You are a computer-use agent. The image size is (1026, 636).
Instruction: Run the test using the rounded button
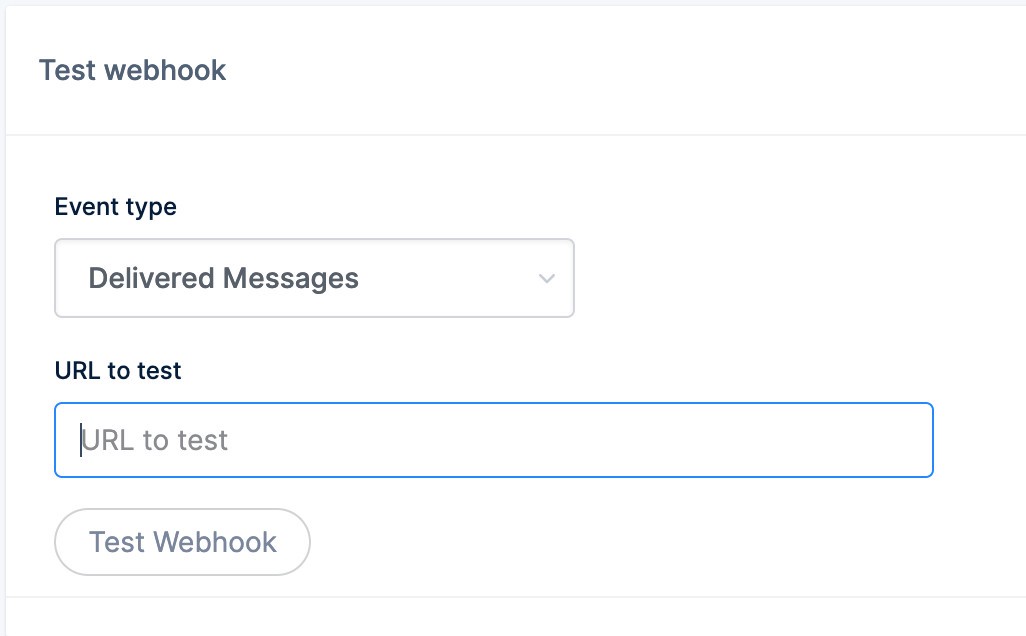[182, 542]
